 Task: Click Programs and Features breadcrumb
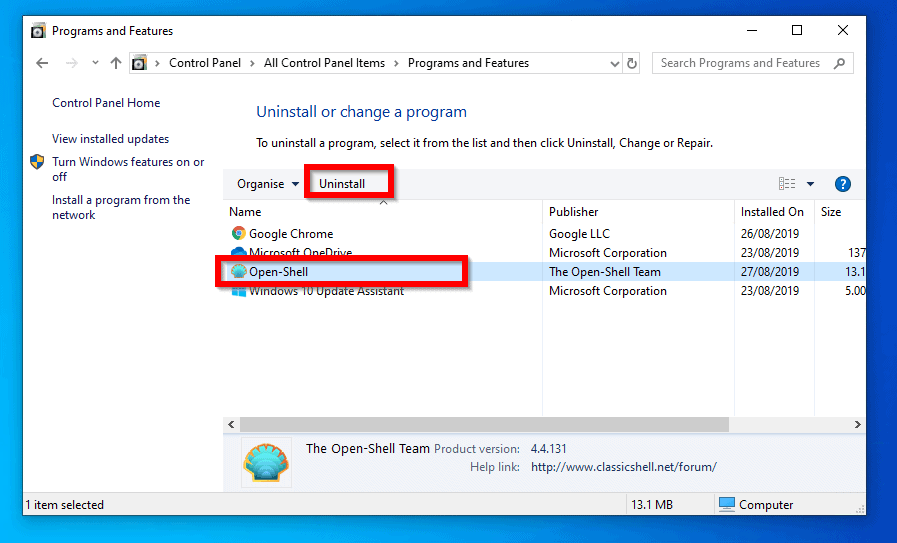pyautogui.click(x=469, y=63)
